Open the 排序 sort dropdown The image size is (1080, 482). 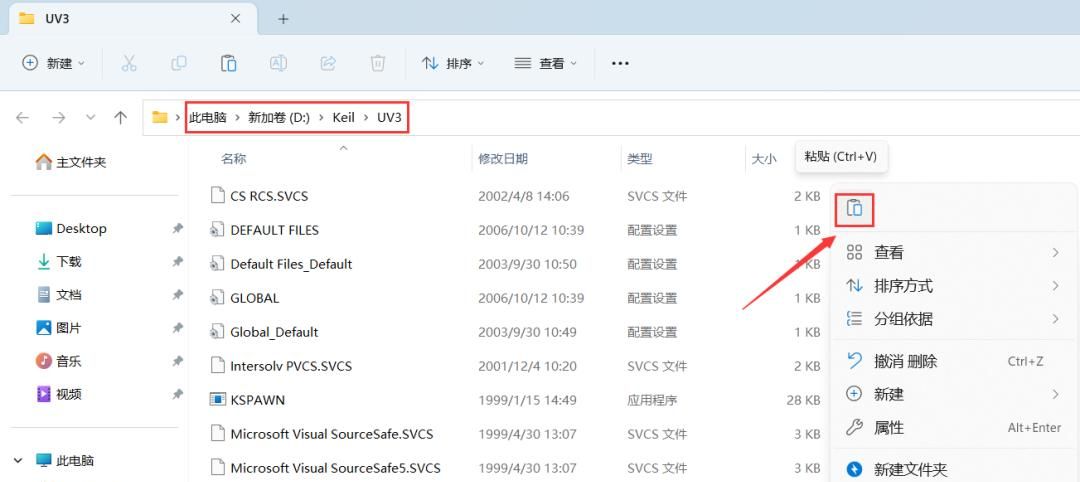click(x=453, y=63)
